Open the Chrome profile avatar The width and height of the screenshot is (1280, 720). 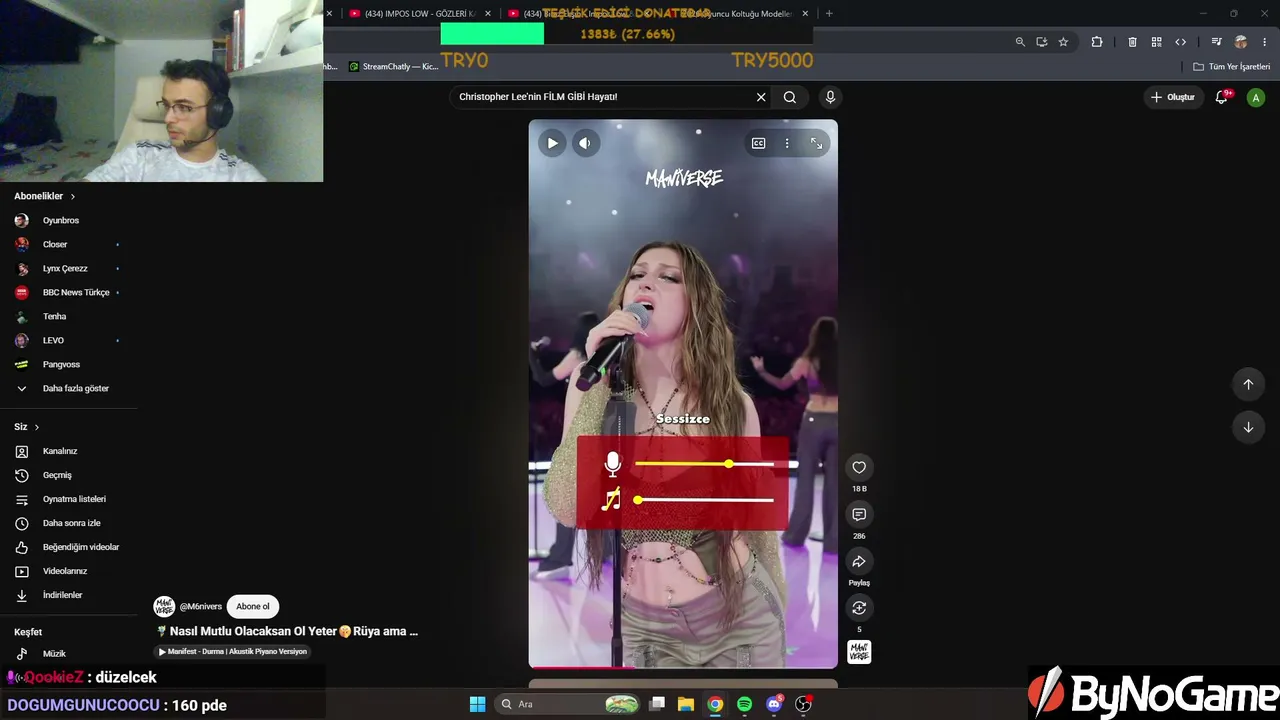pyautogui.click(x=1241, y=42)
